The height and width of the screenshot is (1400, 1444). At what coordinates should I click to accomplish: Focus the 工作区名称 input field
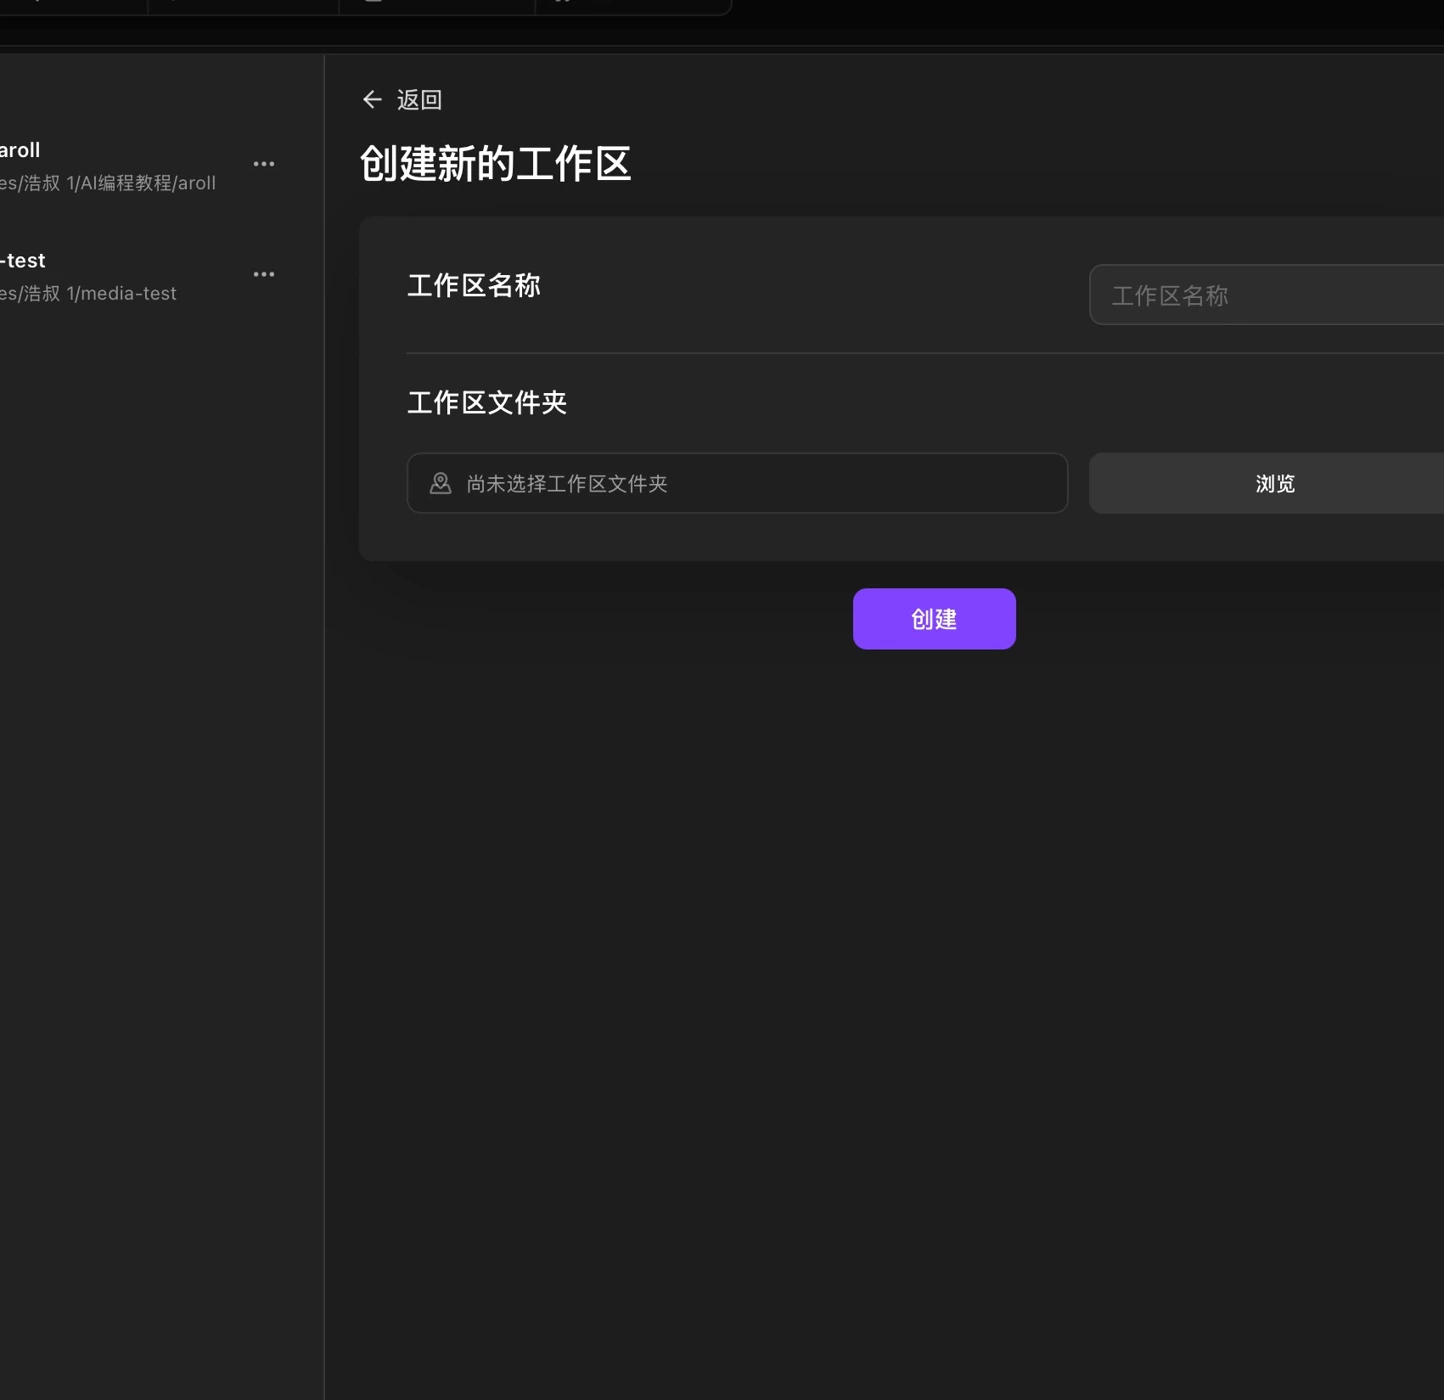tap(1266, 295)
